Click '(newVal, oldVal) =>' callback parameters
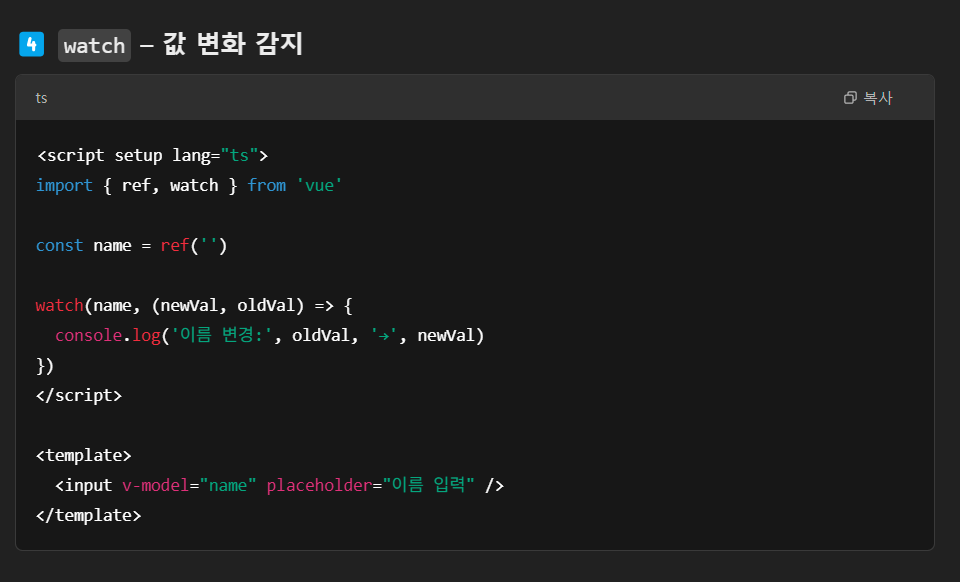 pyautogui.click(x=242, y=305)
